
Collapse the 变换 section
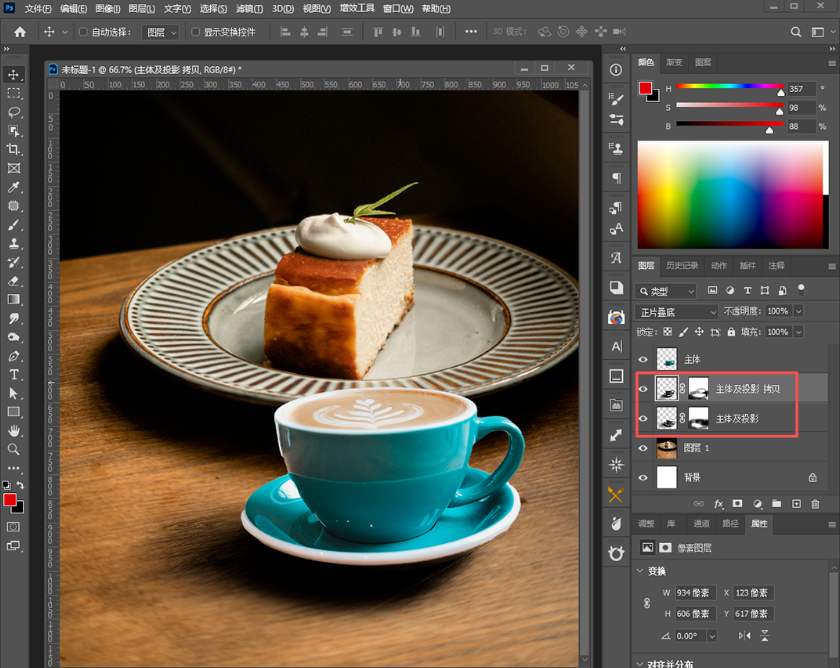point(640,571)
